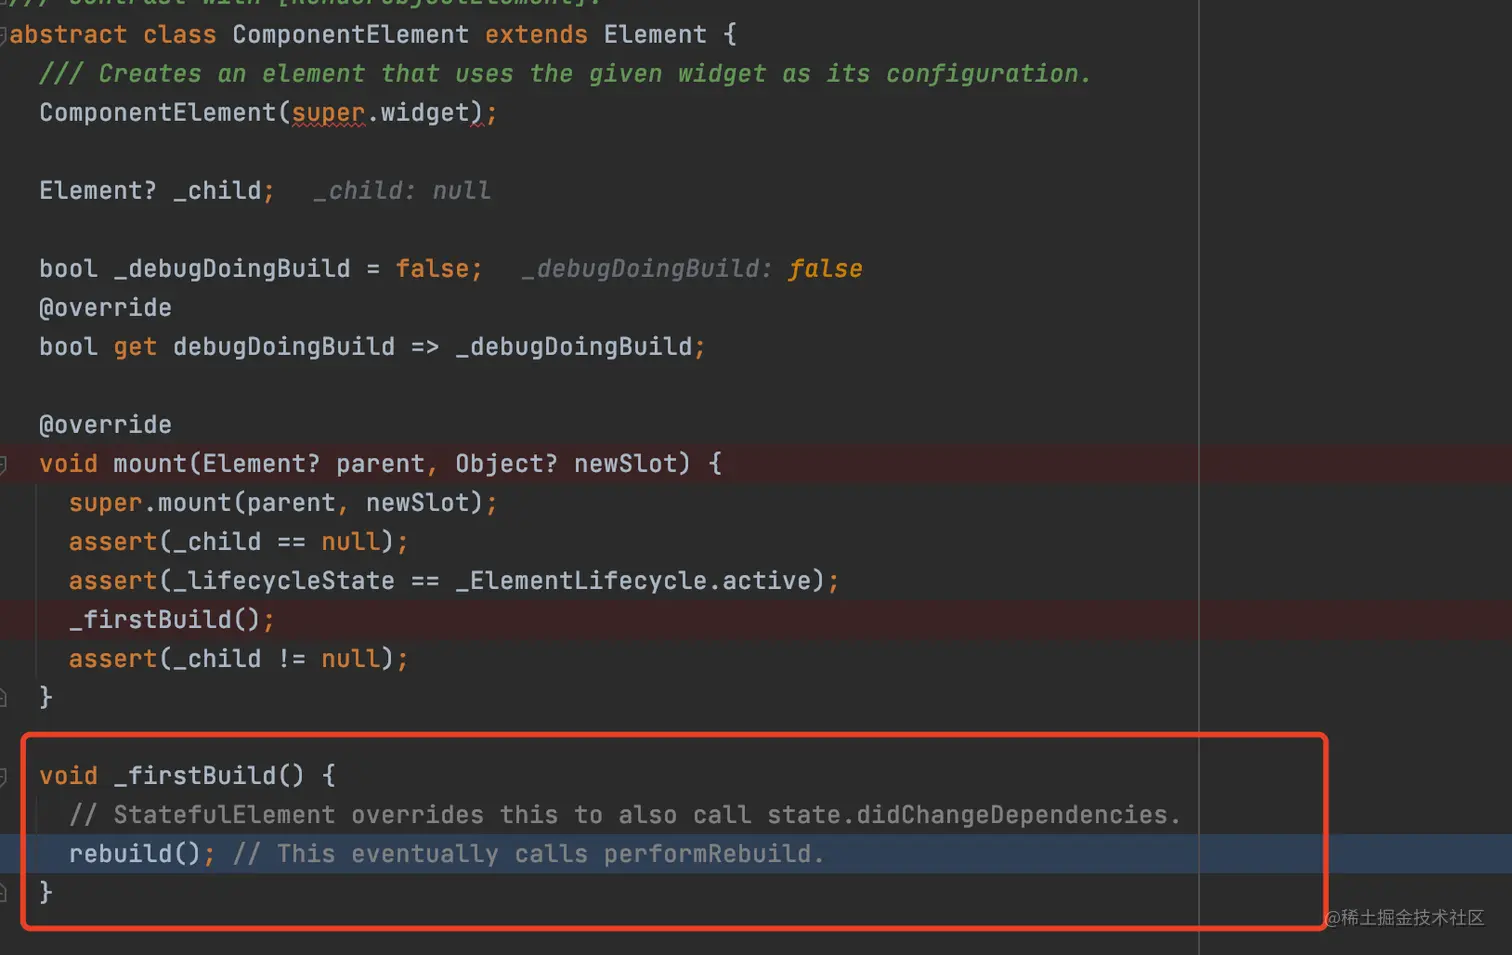Click 'widget' in the constructor parameter

(x=425, y=113)
